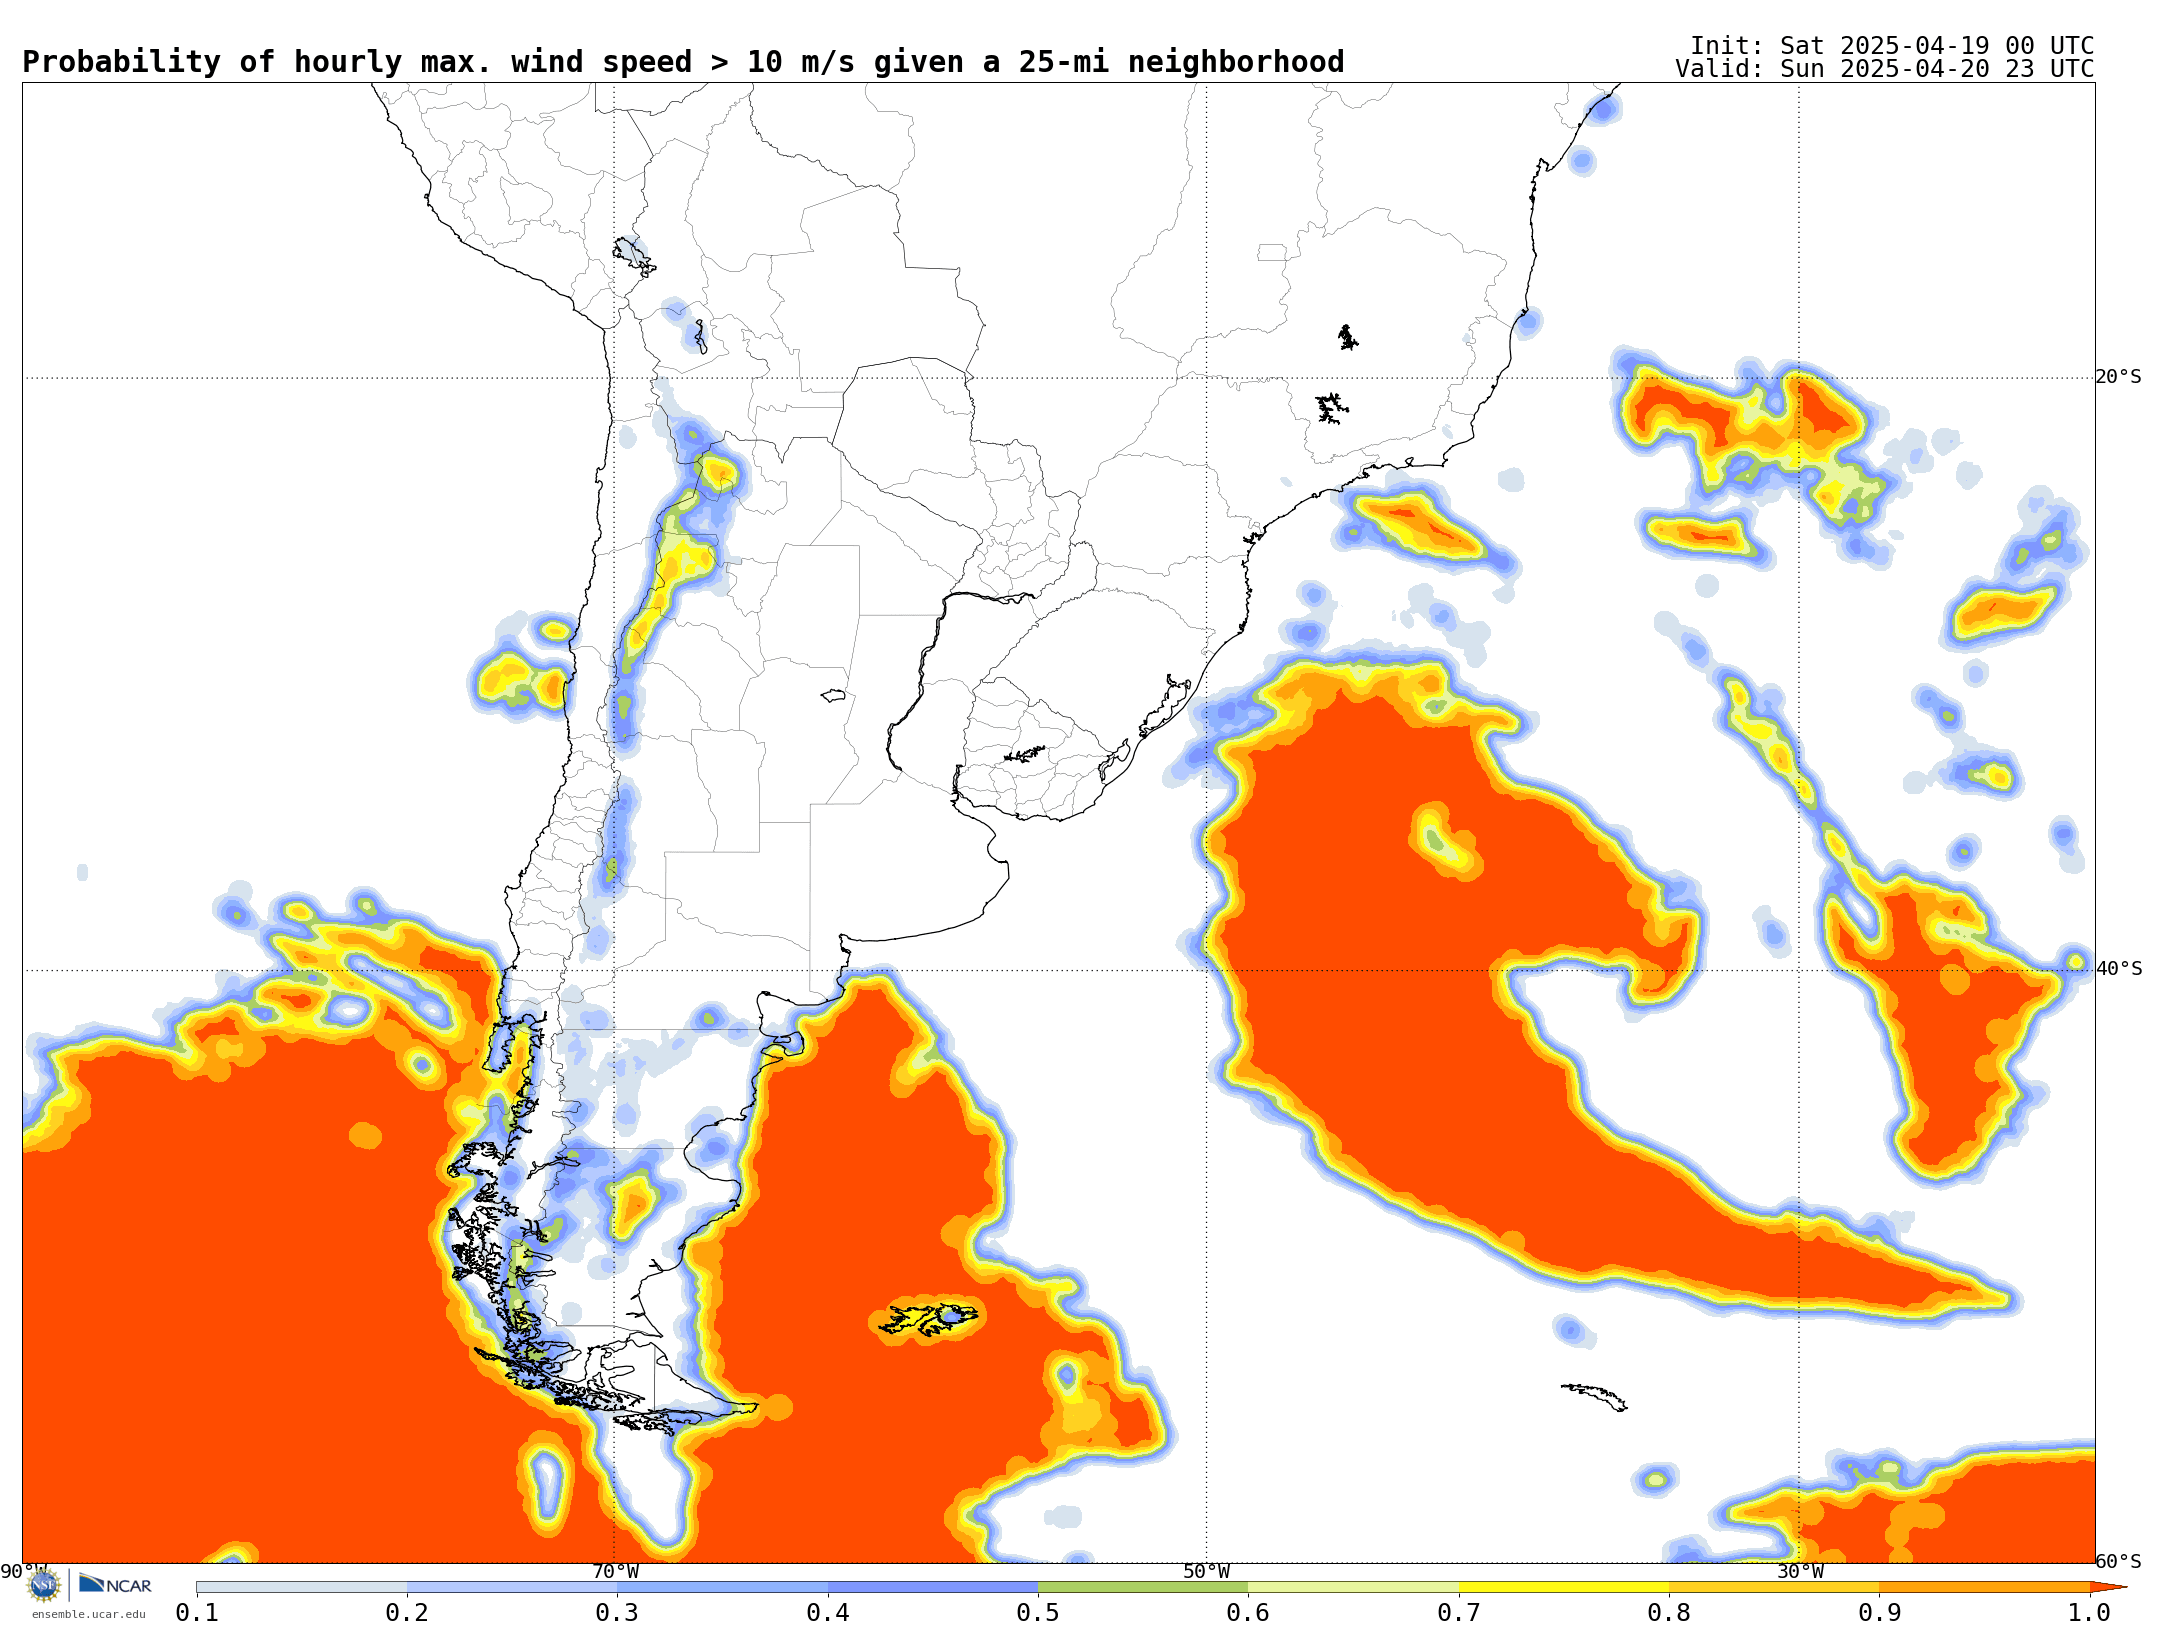This screenshot has height=1626, width=2160.
Task: Click the green 0.5-0.6 colorbar segment
Action: pos(1143,1587)
